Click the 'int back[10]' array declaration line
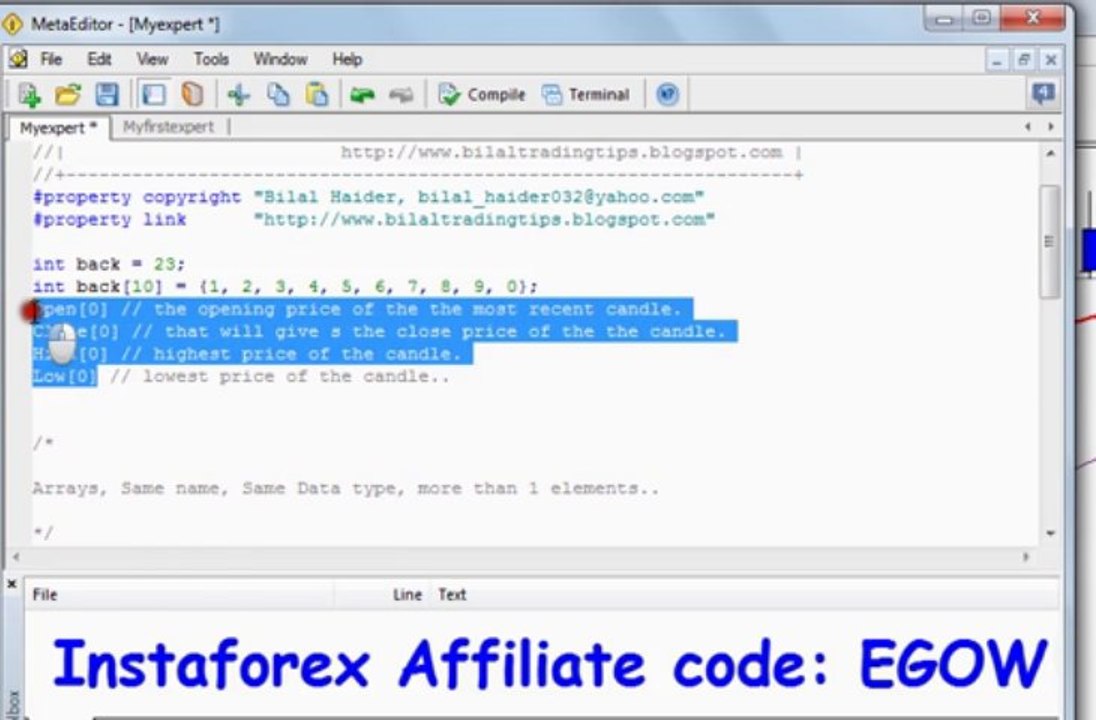The width and height of the screenshot is (1096, 720). click(285, 287)
